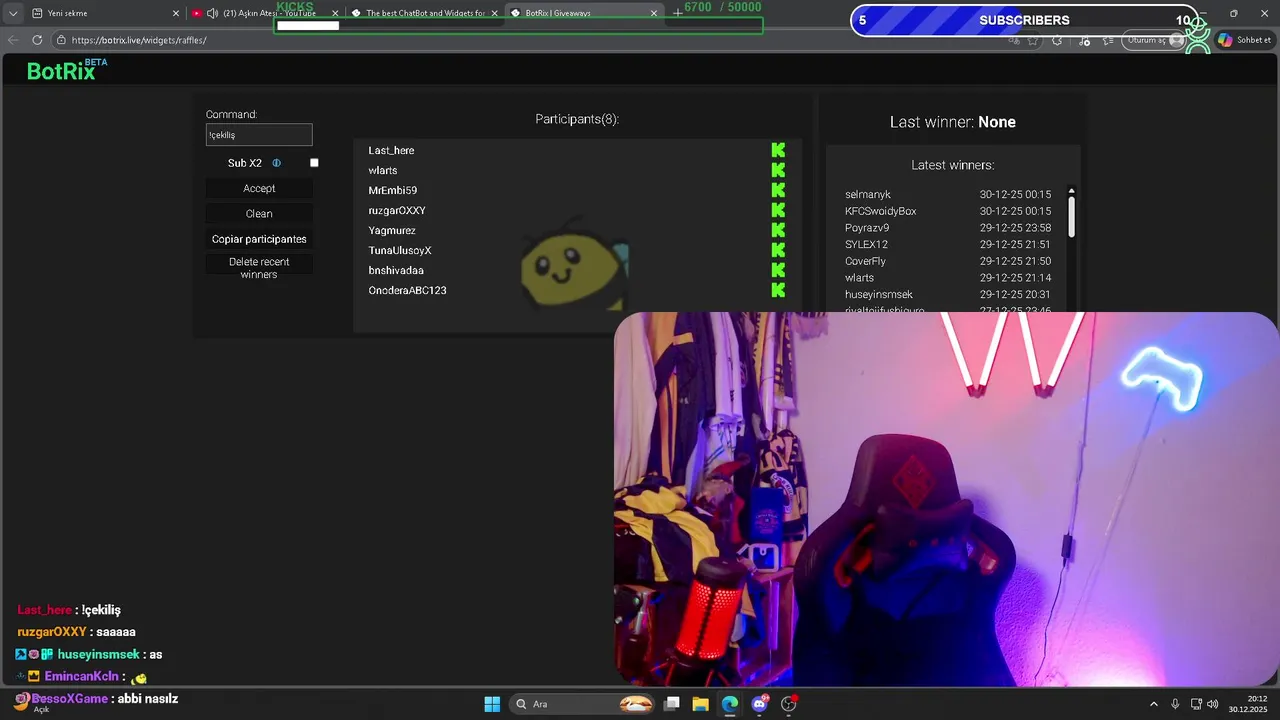Click Kick icon beside wlarts participant
The height and width of the screenshot is (720, 1280).
click(x=778, y=170)
